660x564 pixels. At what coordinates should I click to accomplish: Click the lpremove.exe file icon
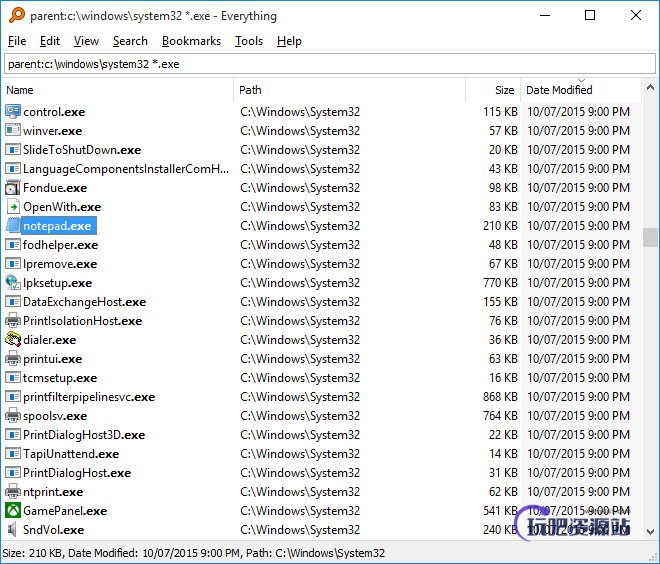click(x=13, y=264)
